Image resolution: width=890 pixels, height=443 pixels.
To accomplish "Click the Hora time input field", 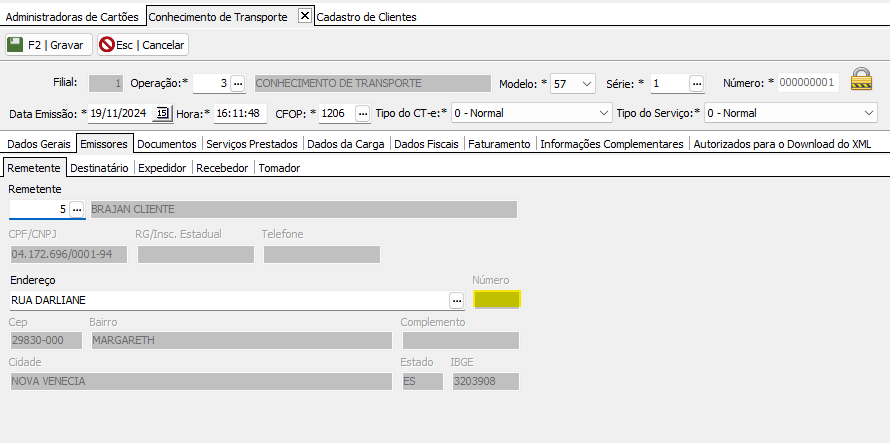I will 240,113.
